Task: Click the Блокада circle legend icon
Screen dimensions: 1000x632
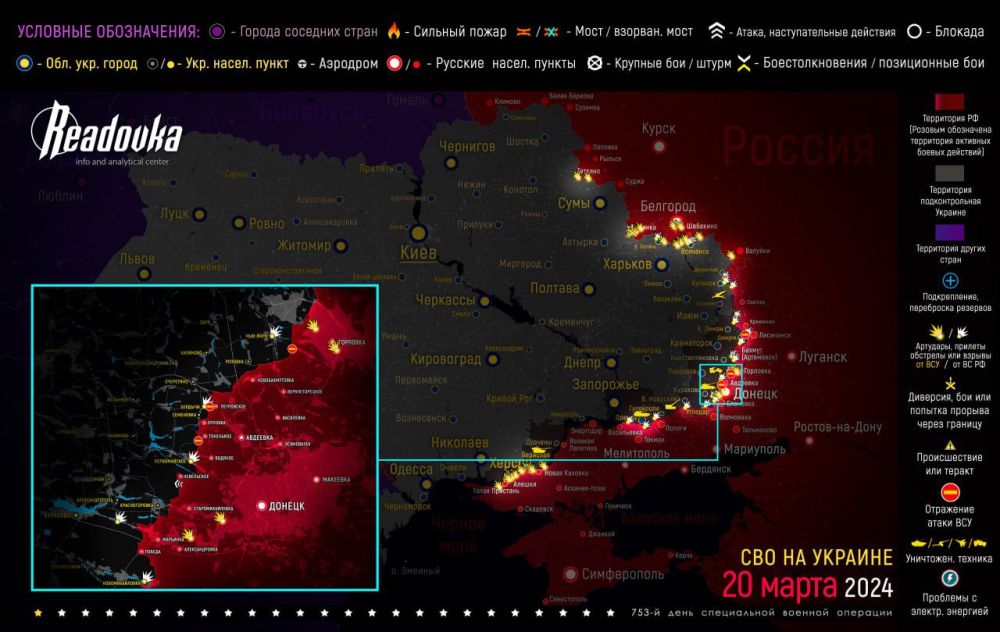Action: point(914,31)
